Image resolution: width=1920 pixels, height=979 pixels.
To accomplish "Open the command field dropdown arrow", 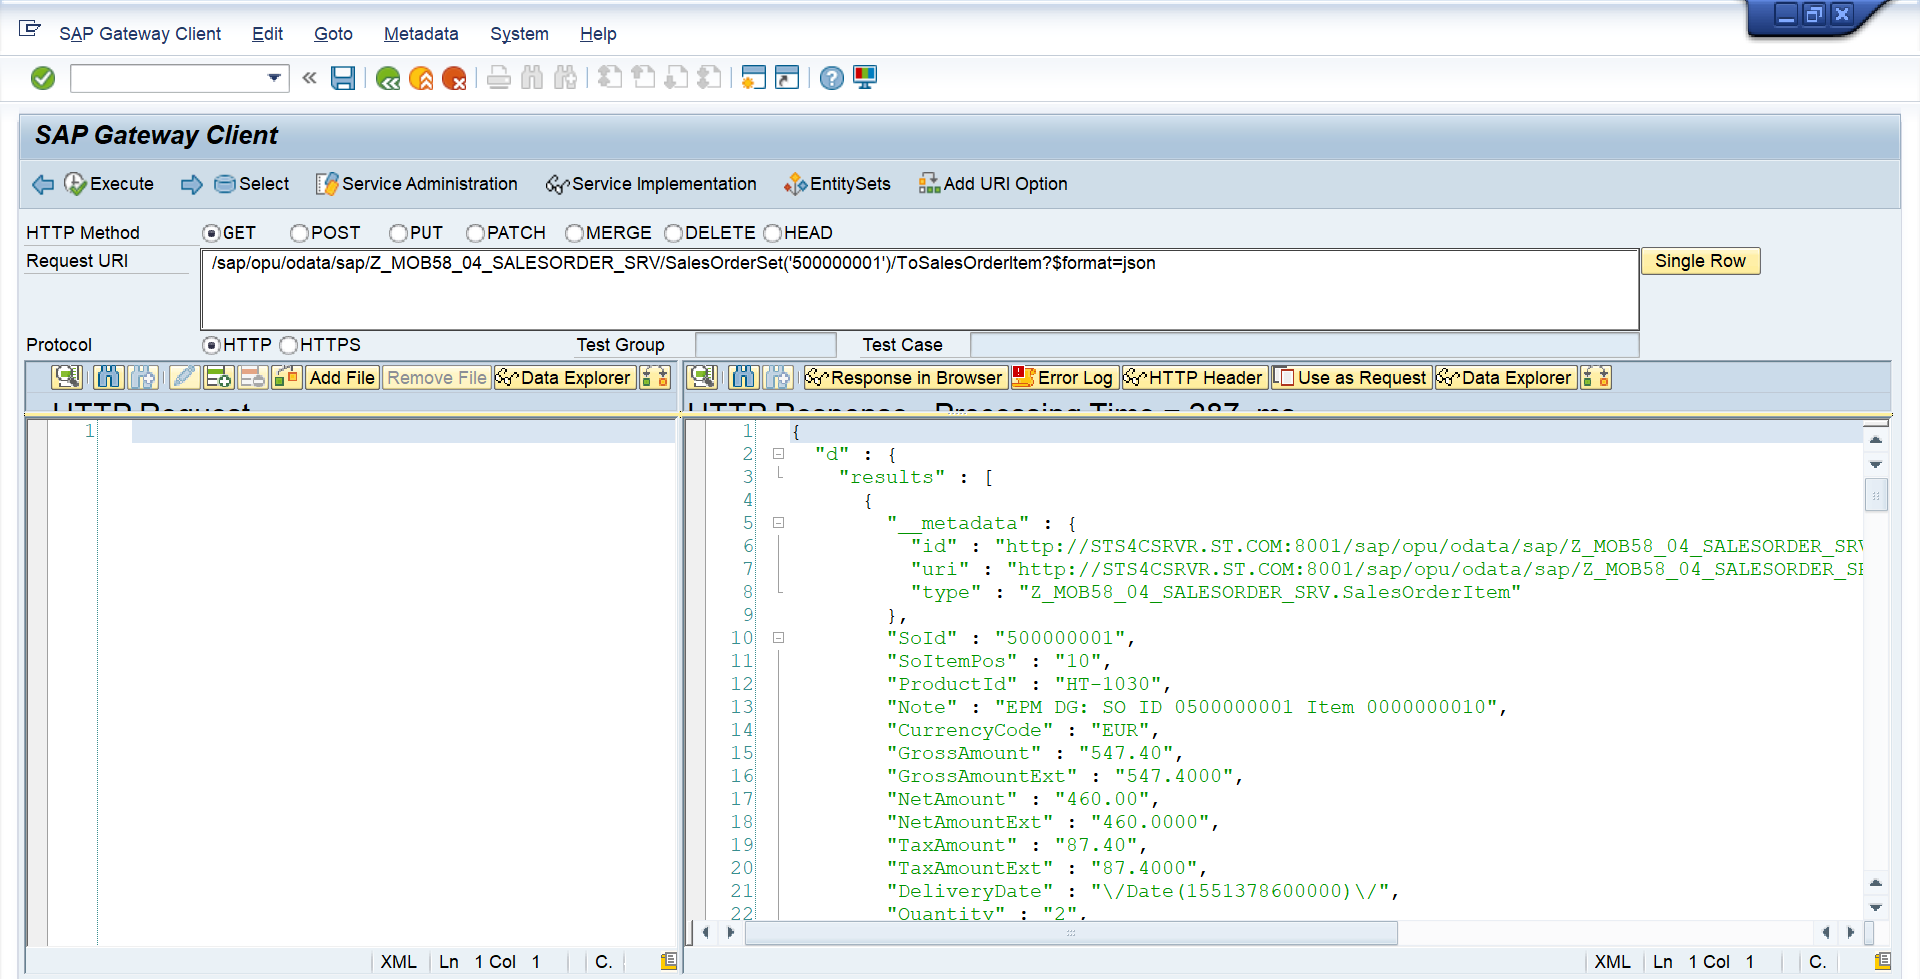I will coord(274,78).
